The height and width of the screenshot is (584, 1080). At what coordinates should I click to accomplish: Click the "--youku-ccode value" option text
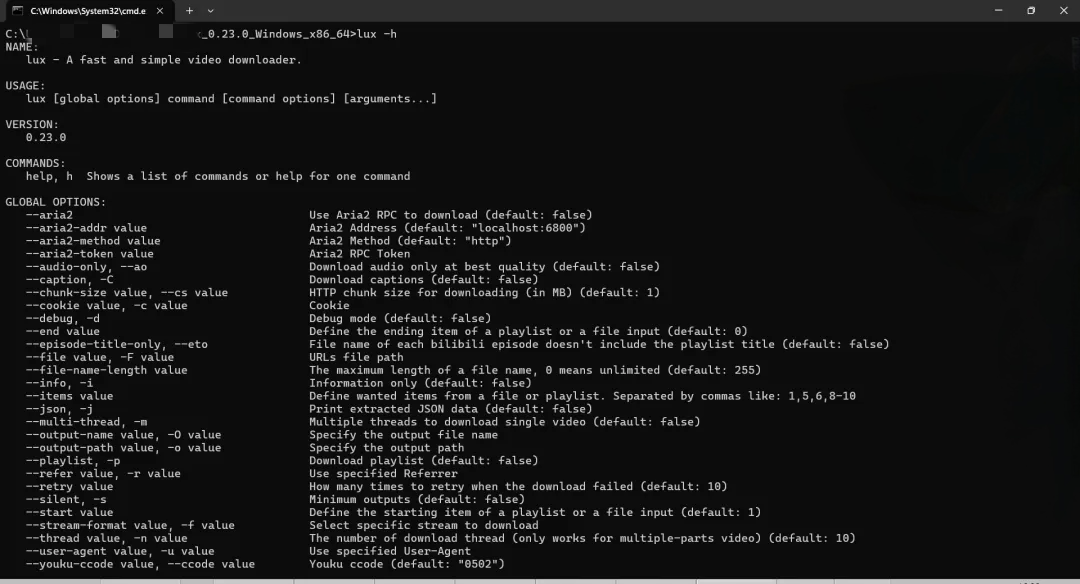[x=90, y=564]
